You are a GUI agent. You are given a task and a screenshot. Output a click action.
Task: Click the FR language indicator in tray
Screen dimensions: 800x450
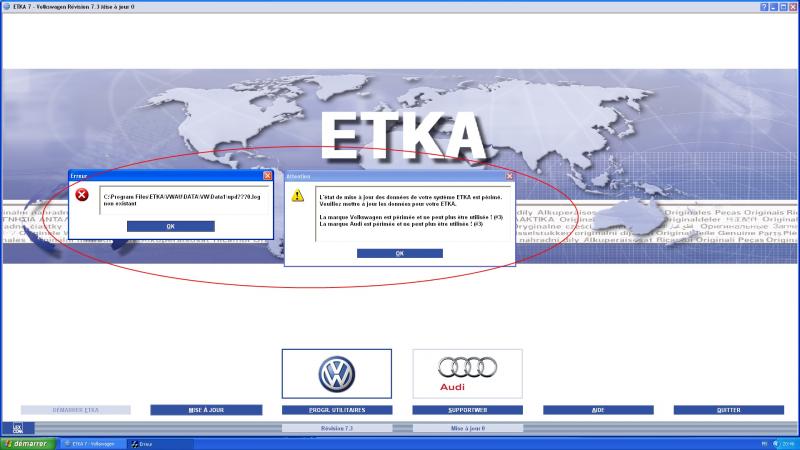click(x=764, y=444)
